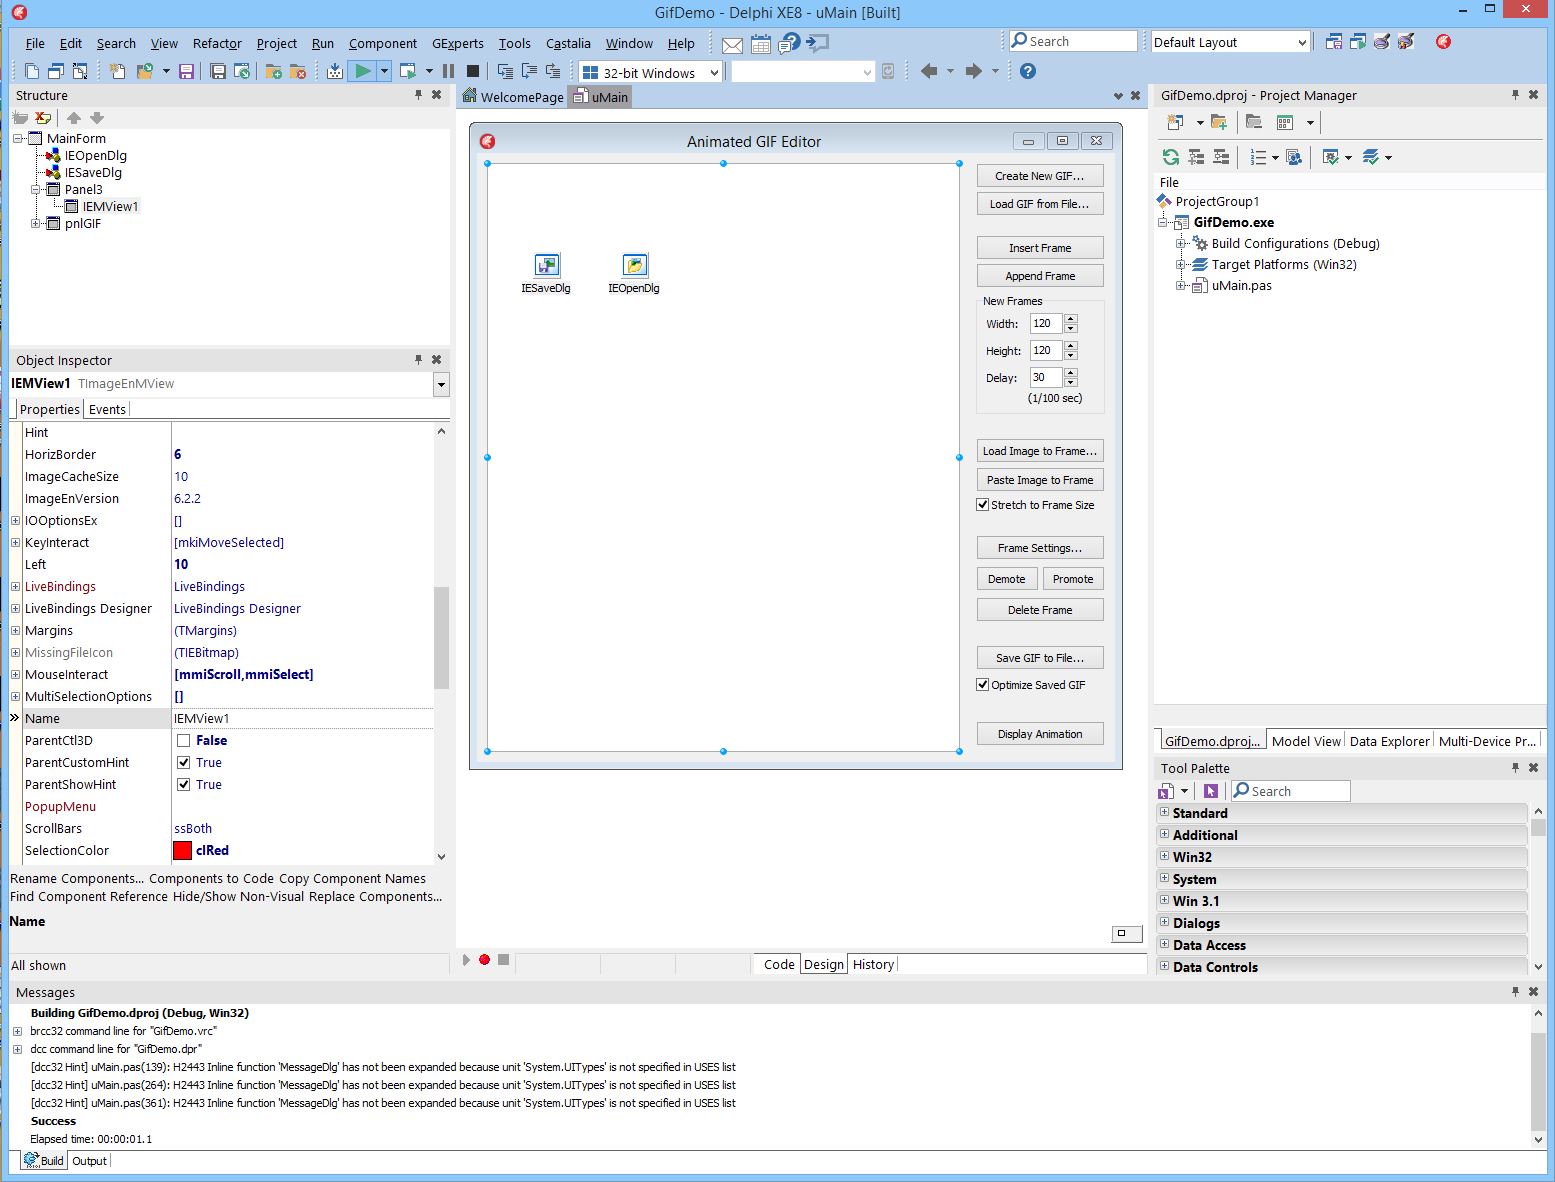Click the blue Help question mark icon
The height and width of the screenshot is (1182, 1555).
coord(1027,71)
